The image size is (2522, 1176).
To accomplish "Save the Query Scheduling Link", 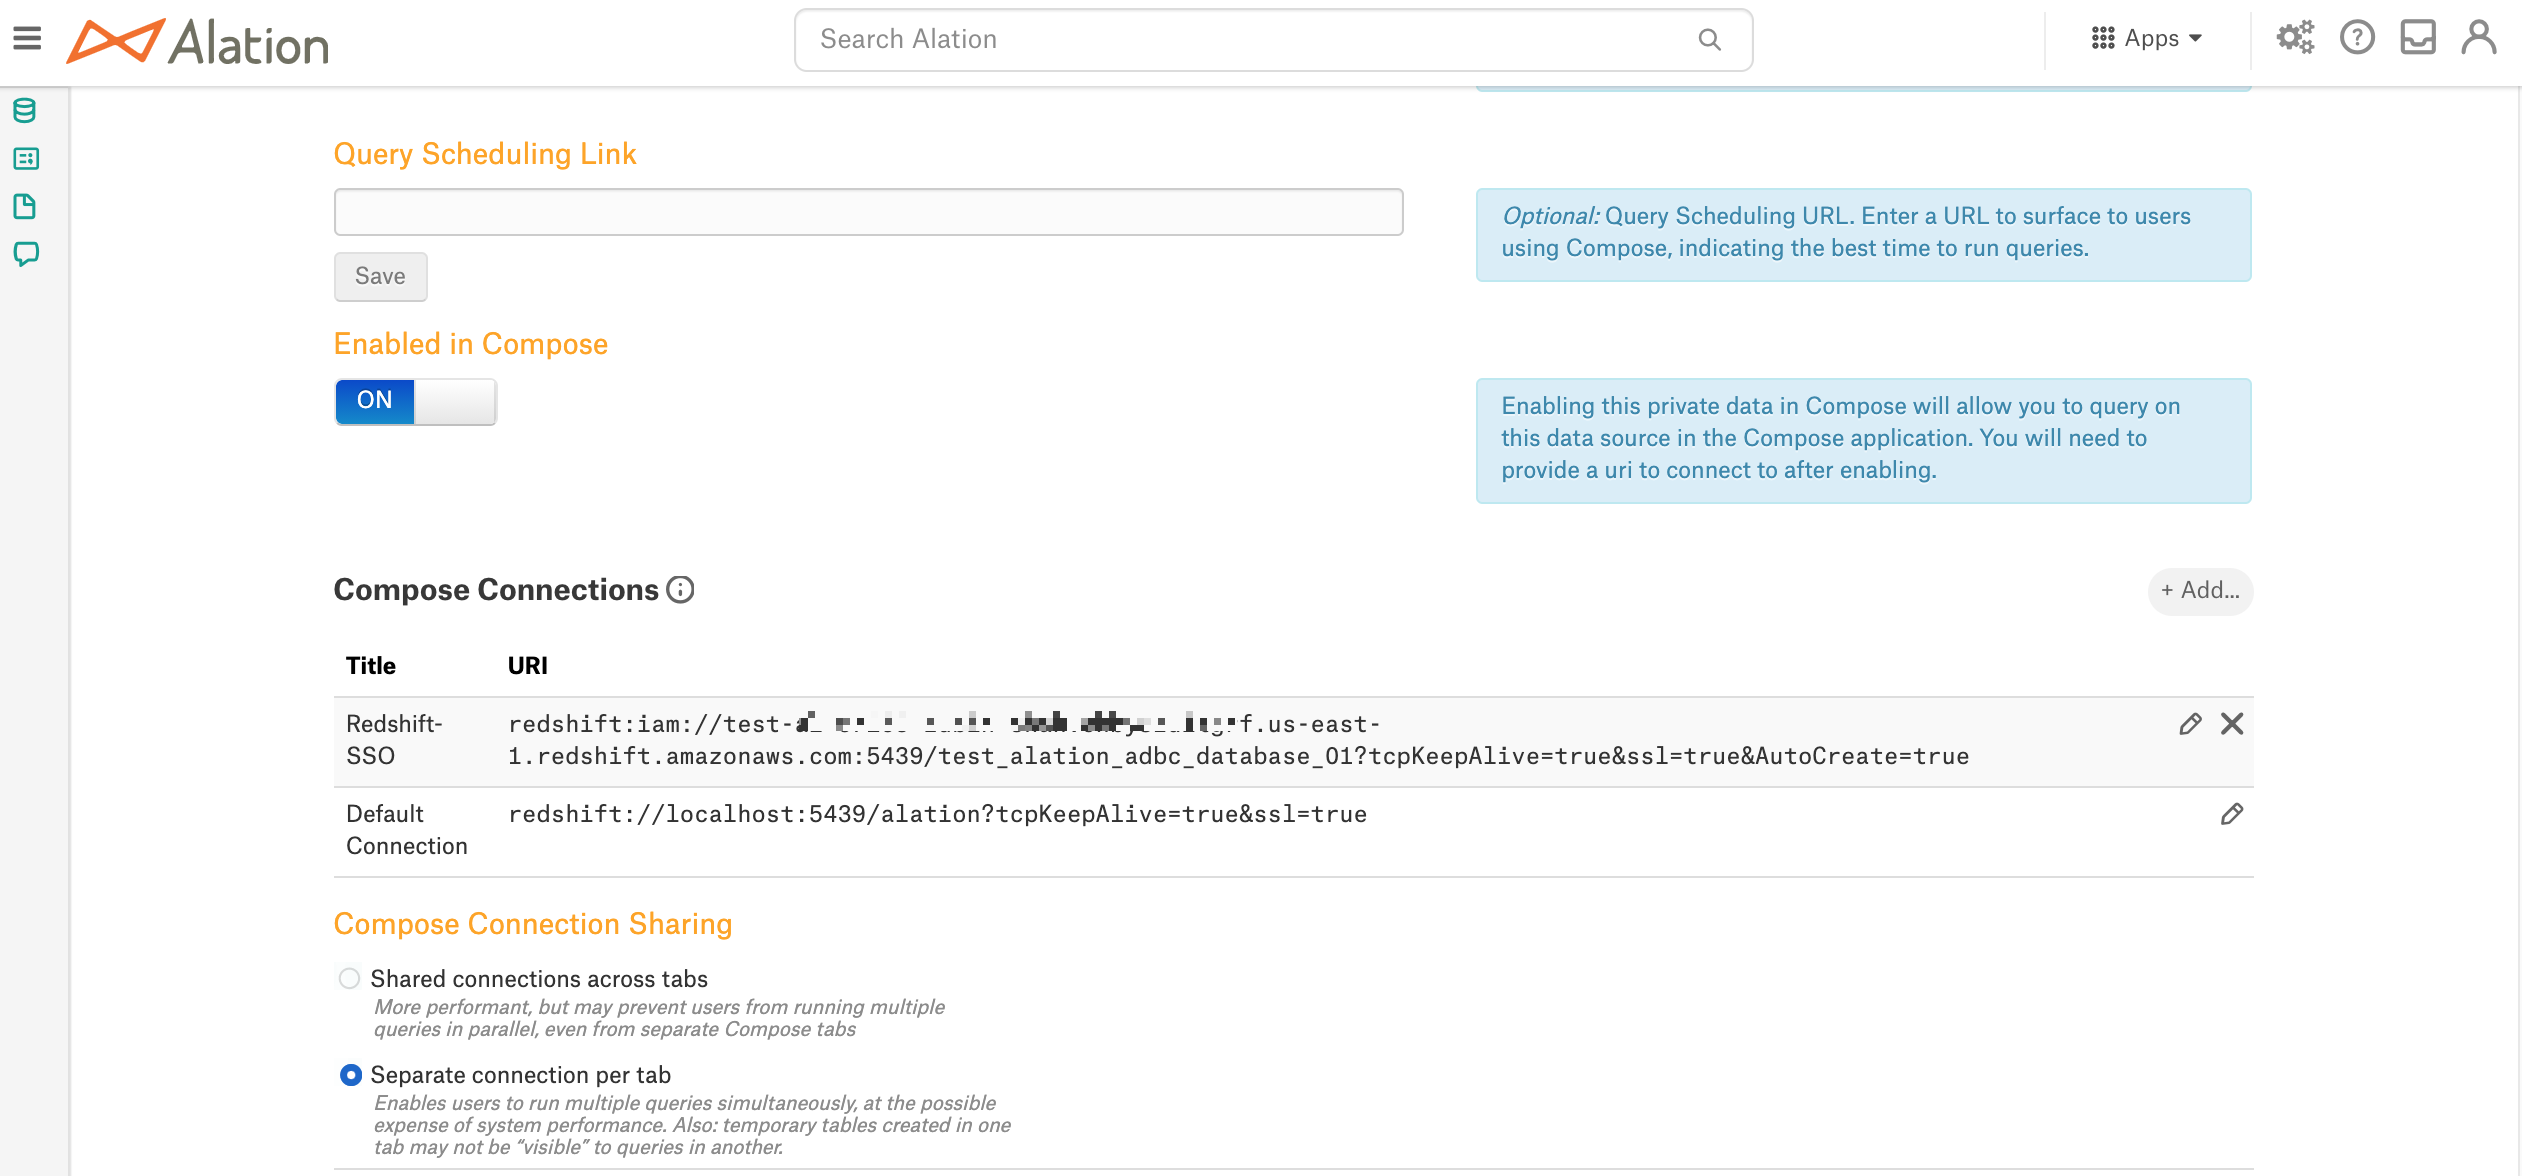I will pos(380,276).
